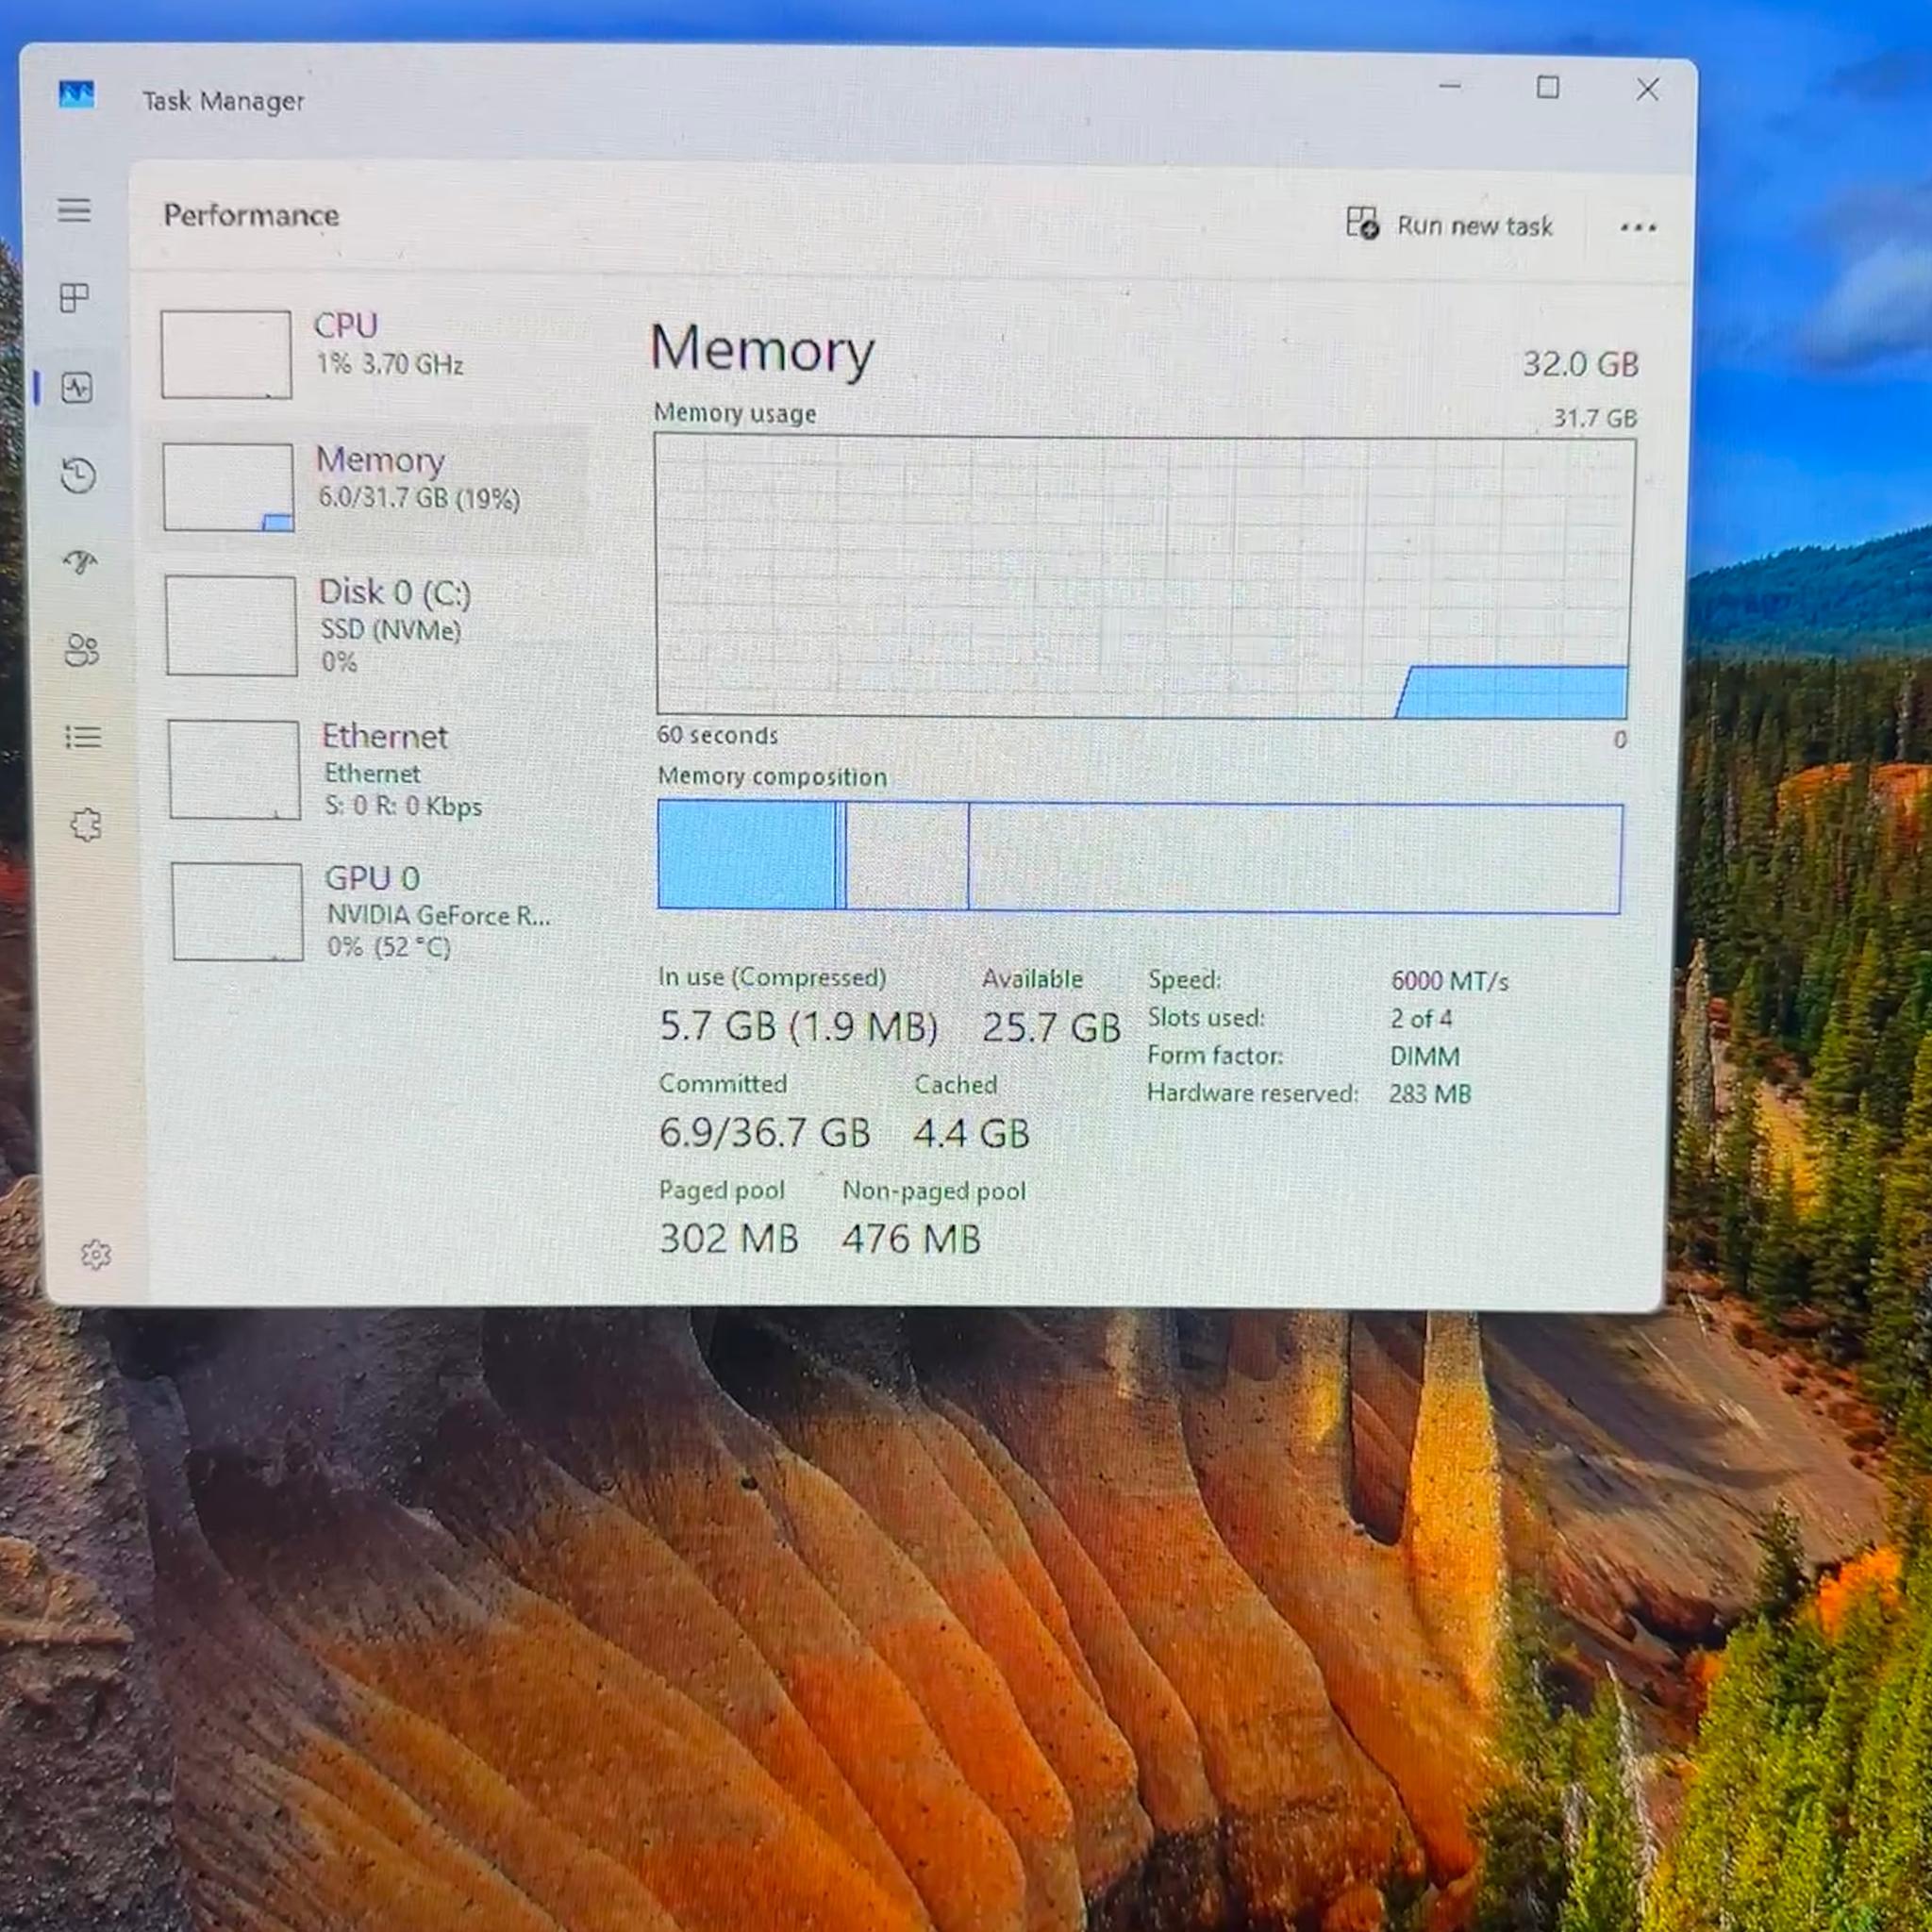Open Task Manager Settings gear icon

(95, 1254)
